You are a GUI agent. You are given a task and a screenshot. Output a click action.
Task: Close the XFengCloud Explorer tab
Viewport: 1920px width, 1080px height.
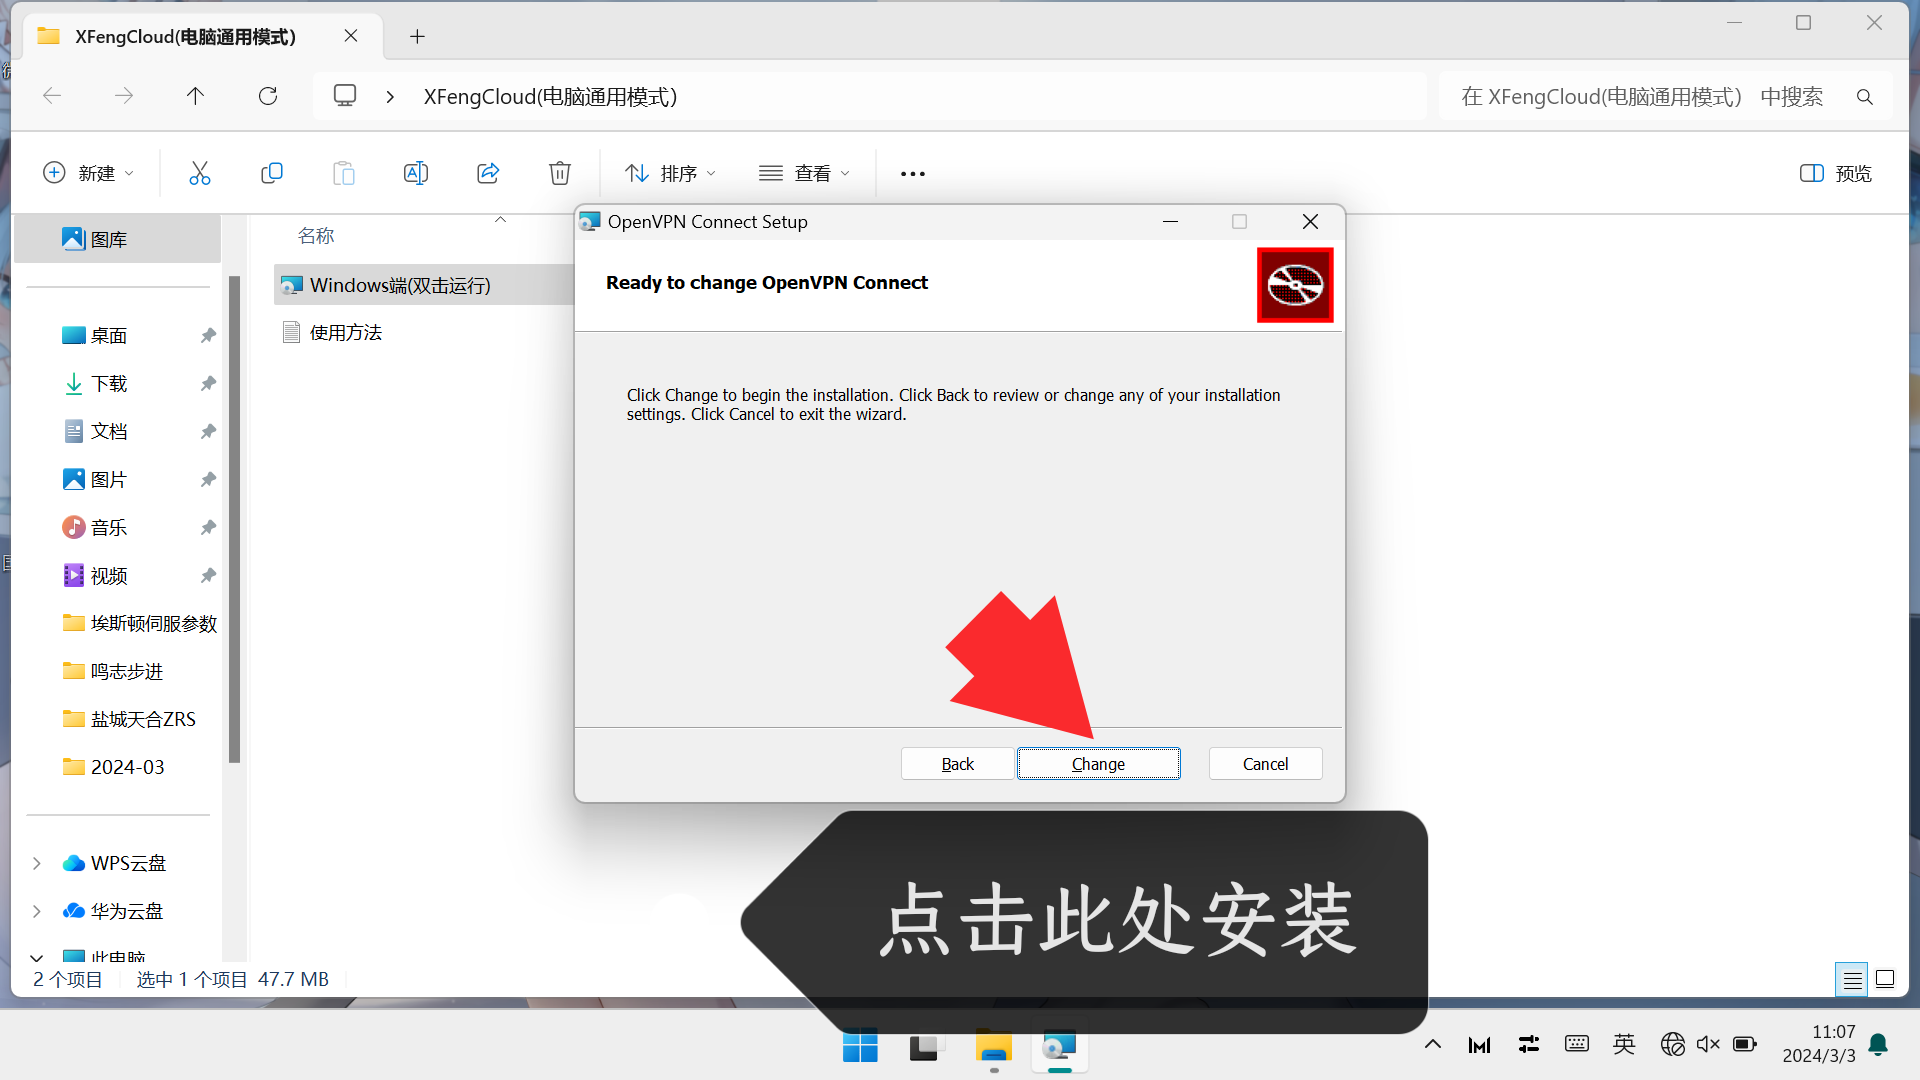click(x=351, y=36)
